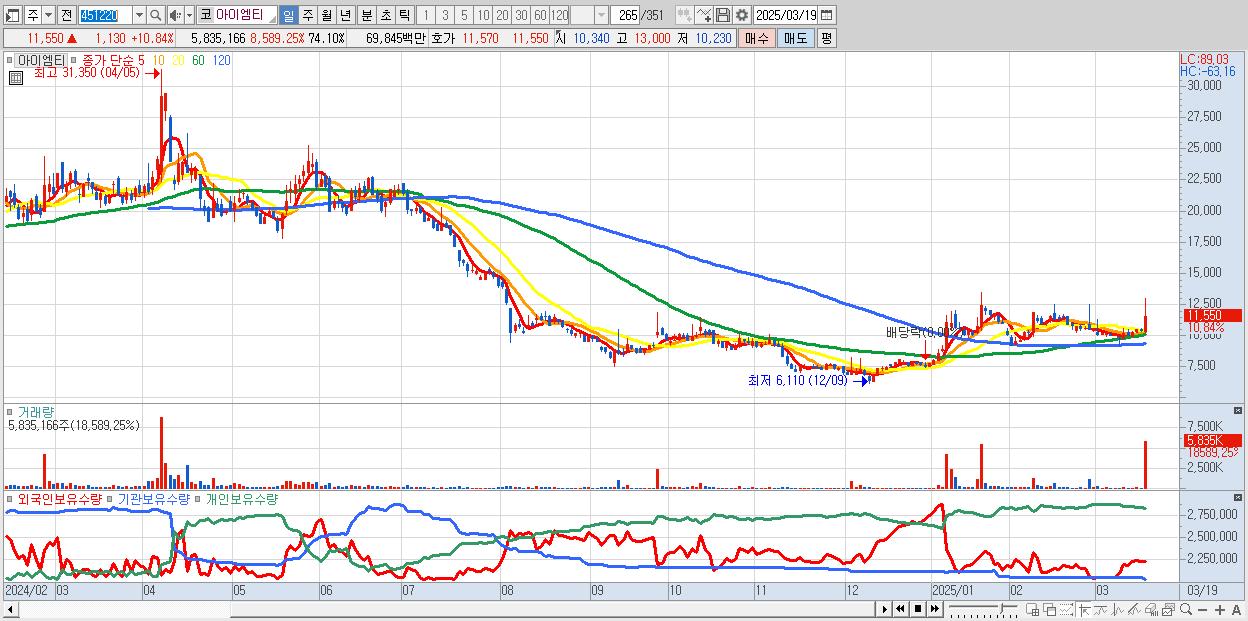The image size is (1248, 621).
Task: Select the 30 interval button
Action: (x=521, y=15)
